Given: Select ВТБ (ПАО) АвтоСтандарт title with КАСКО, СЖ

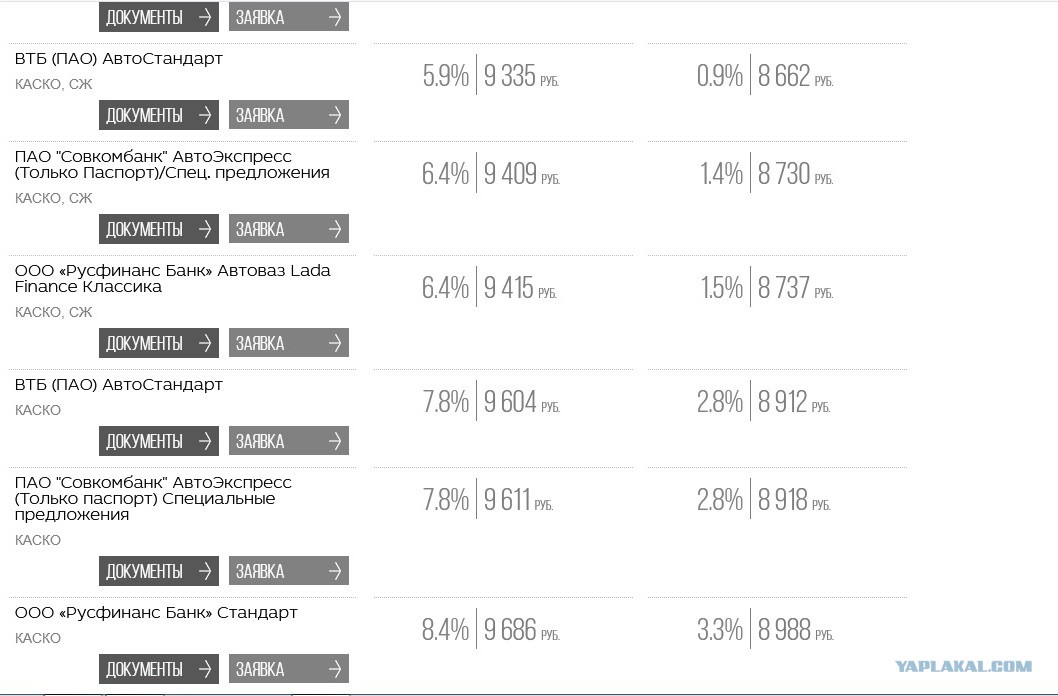Looking at the screenshot, I should pyautogui.click(x=119, y=59).
